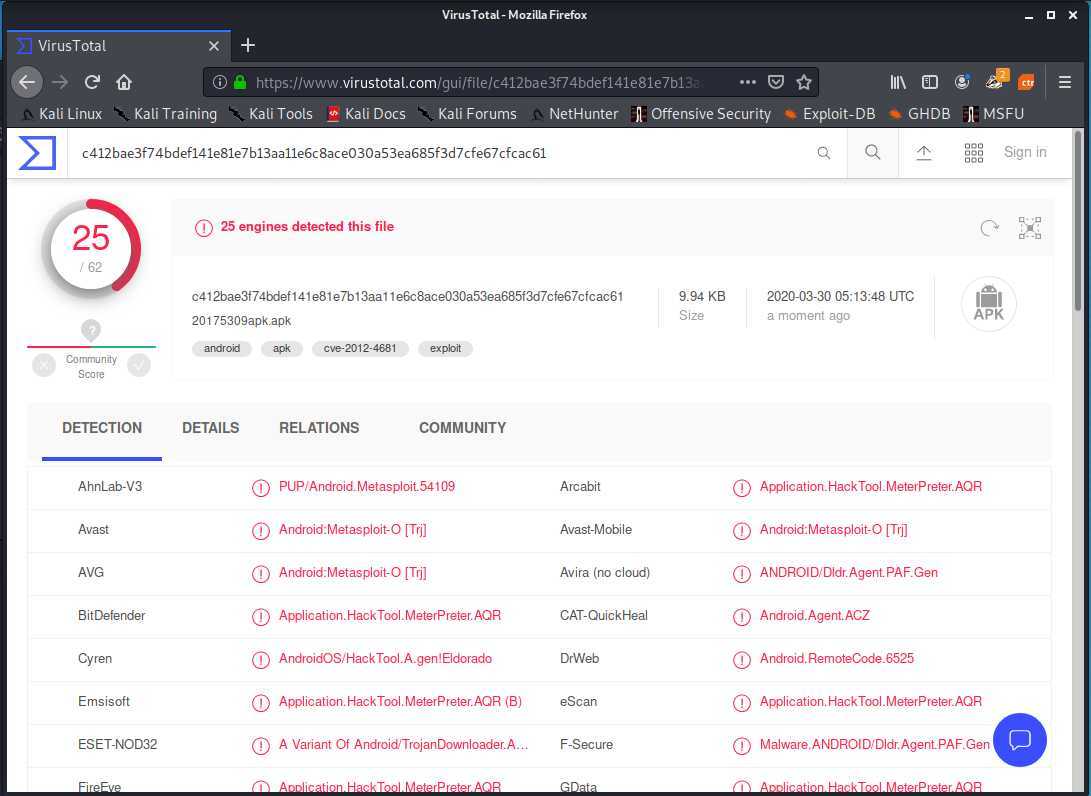Open the Offensive Security bookmark

[701, 113]
